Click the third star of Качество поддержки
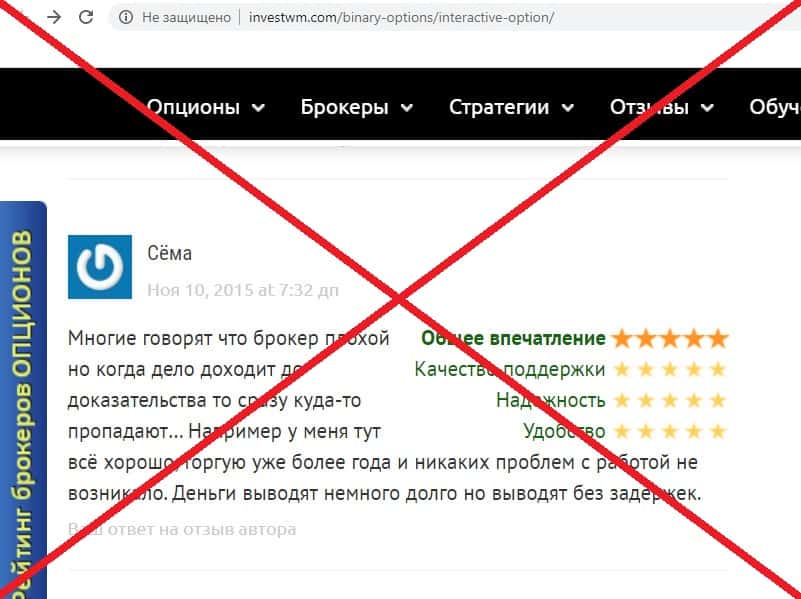Screen dimensions: 801x599 [x=670, y=369]
